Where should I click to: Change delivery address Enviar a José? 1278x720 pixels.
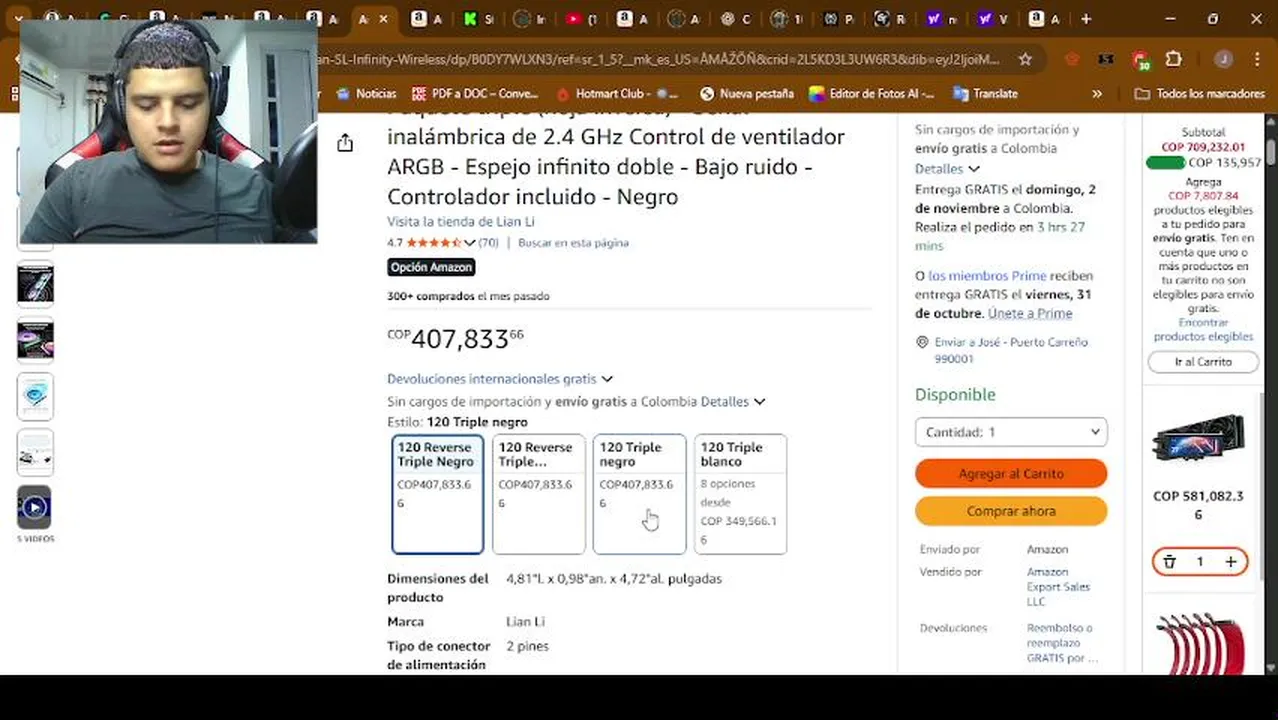point(1011,350)
